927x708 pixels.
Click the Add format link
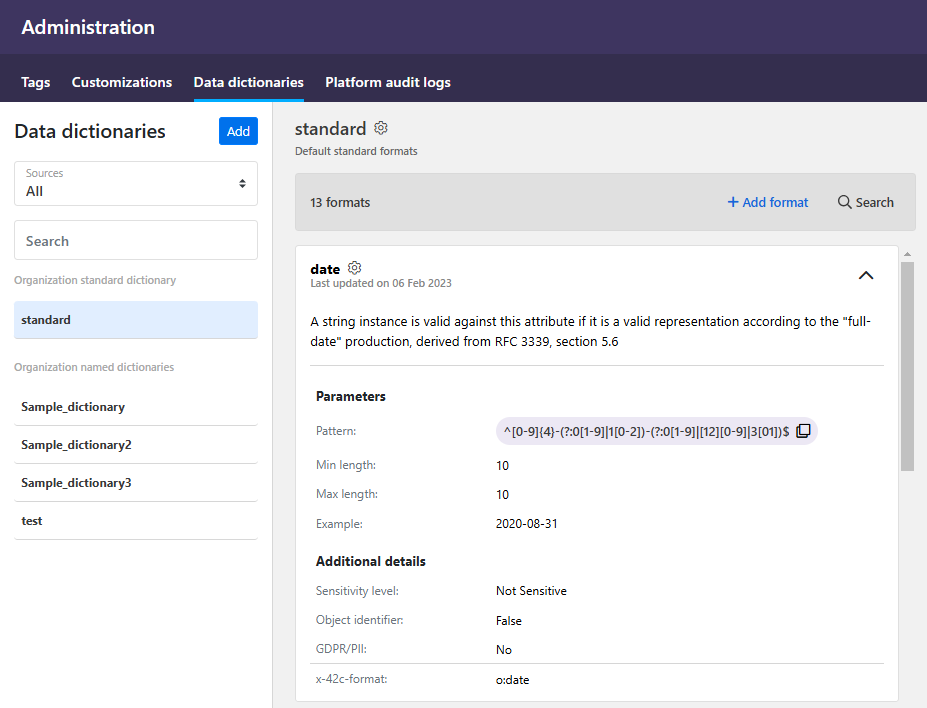point(775,202)
